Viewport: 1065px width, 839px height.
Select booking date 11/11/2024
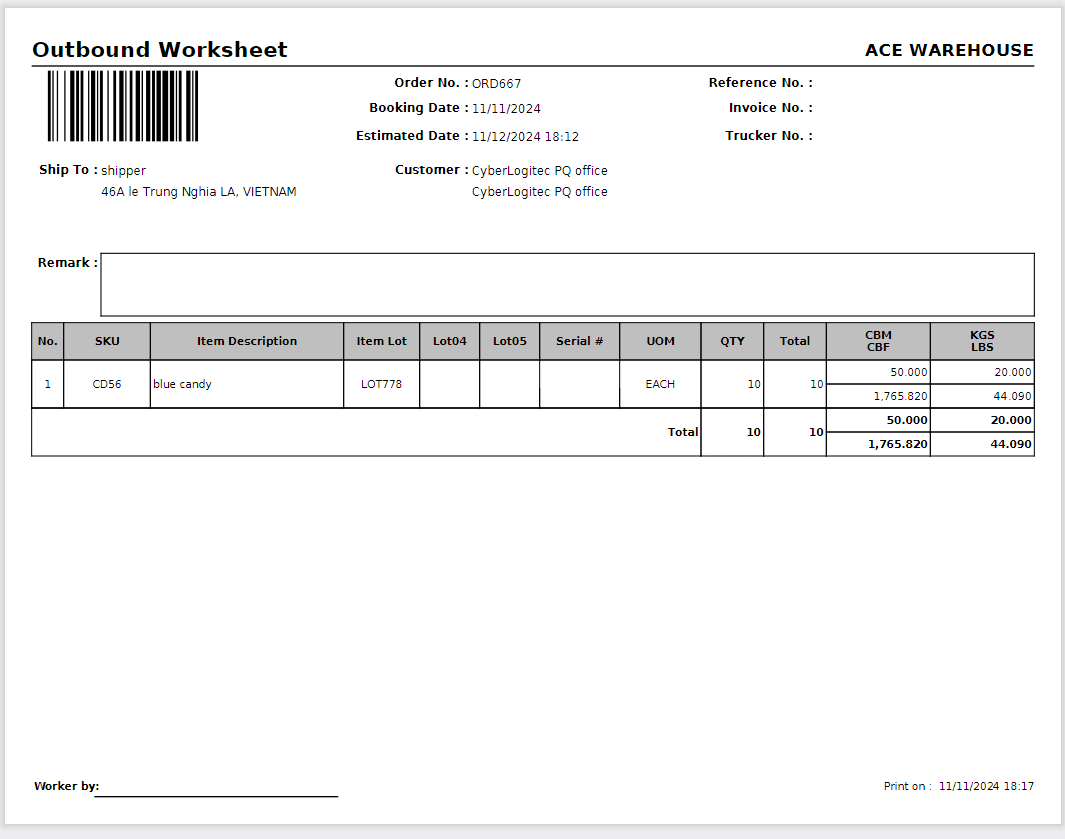pyautogui.click(x=506, y=109)
